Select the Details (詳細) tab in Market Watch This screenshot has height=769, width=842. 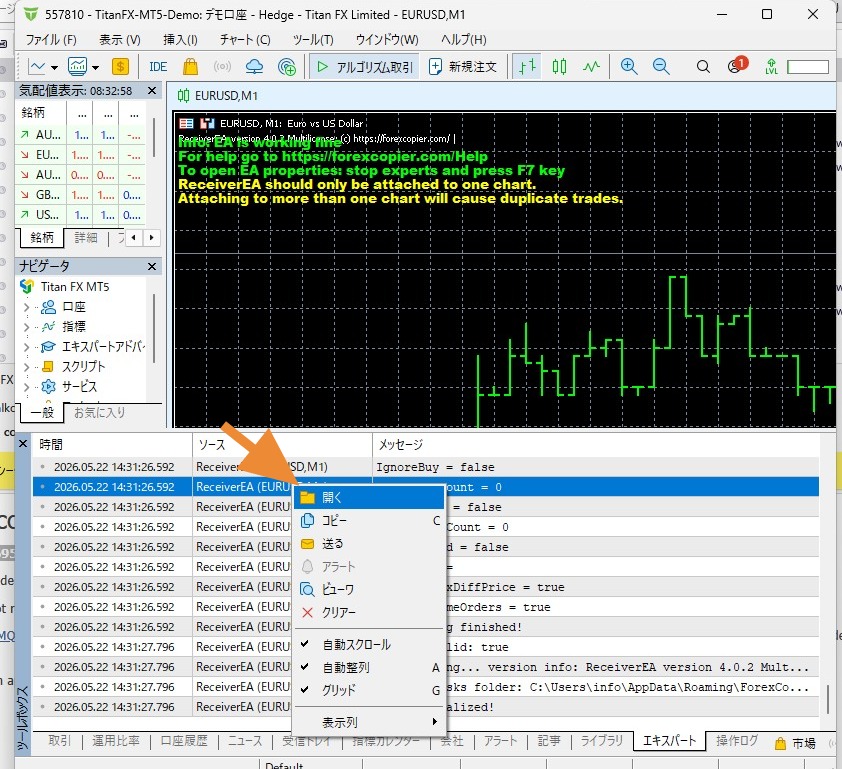86,238
